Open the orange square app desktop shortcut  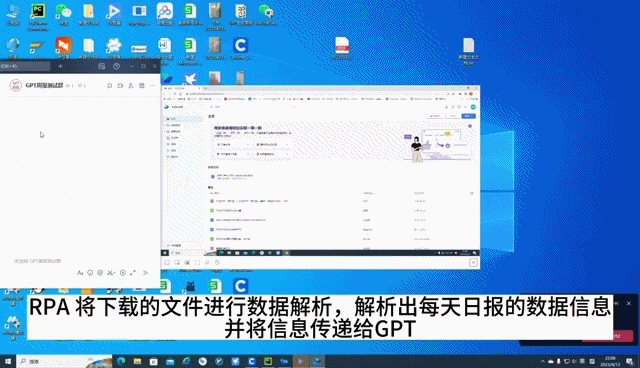pos(63,48)
